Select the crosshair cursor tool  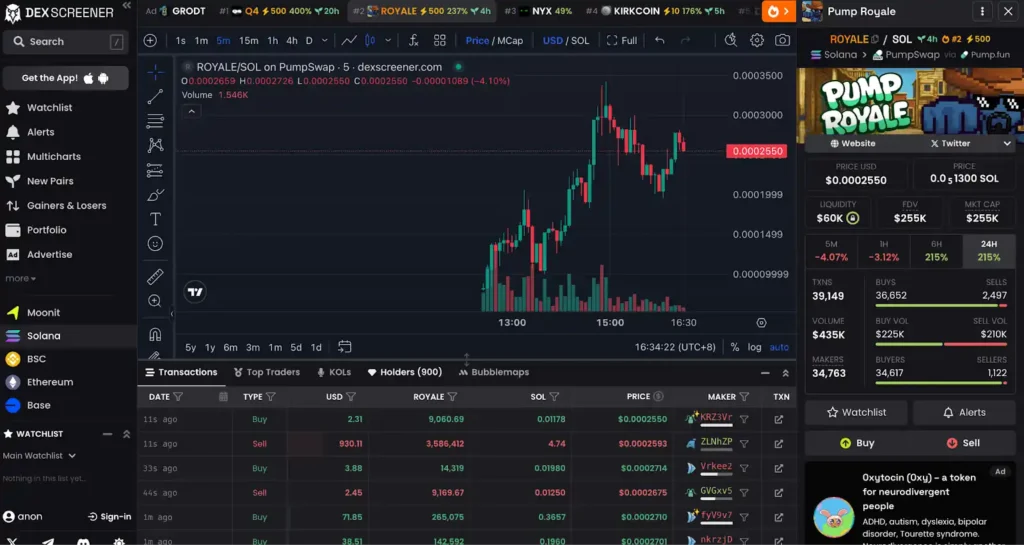click(x=155, y=72)
